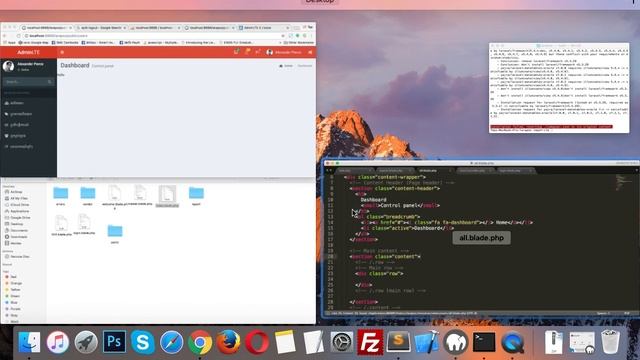Select Documents in Finder sidebar
Viewport: 640px width, 360px height.
pos(16,231)
